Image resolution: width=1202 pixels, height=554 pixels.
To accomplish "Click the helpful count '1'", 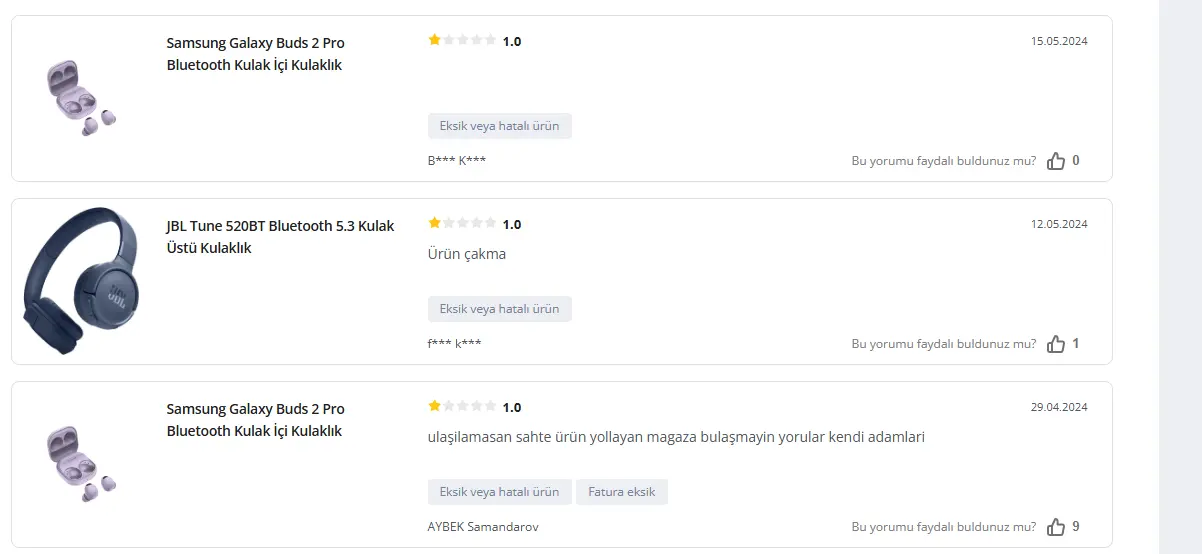I will pos(1076,343).
